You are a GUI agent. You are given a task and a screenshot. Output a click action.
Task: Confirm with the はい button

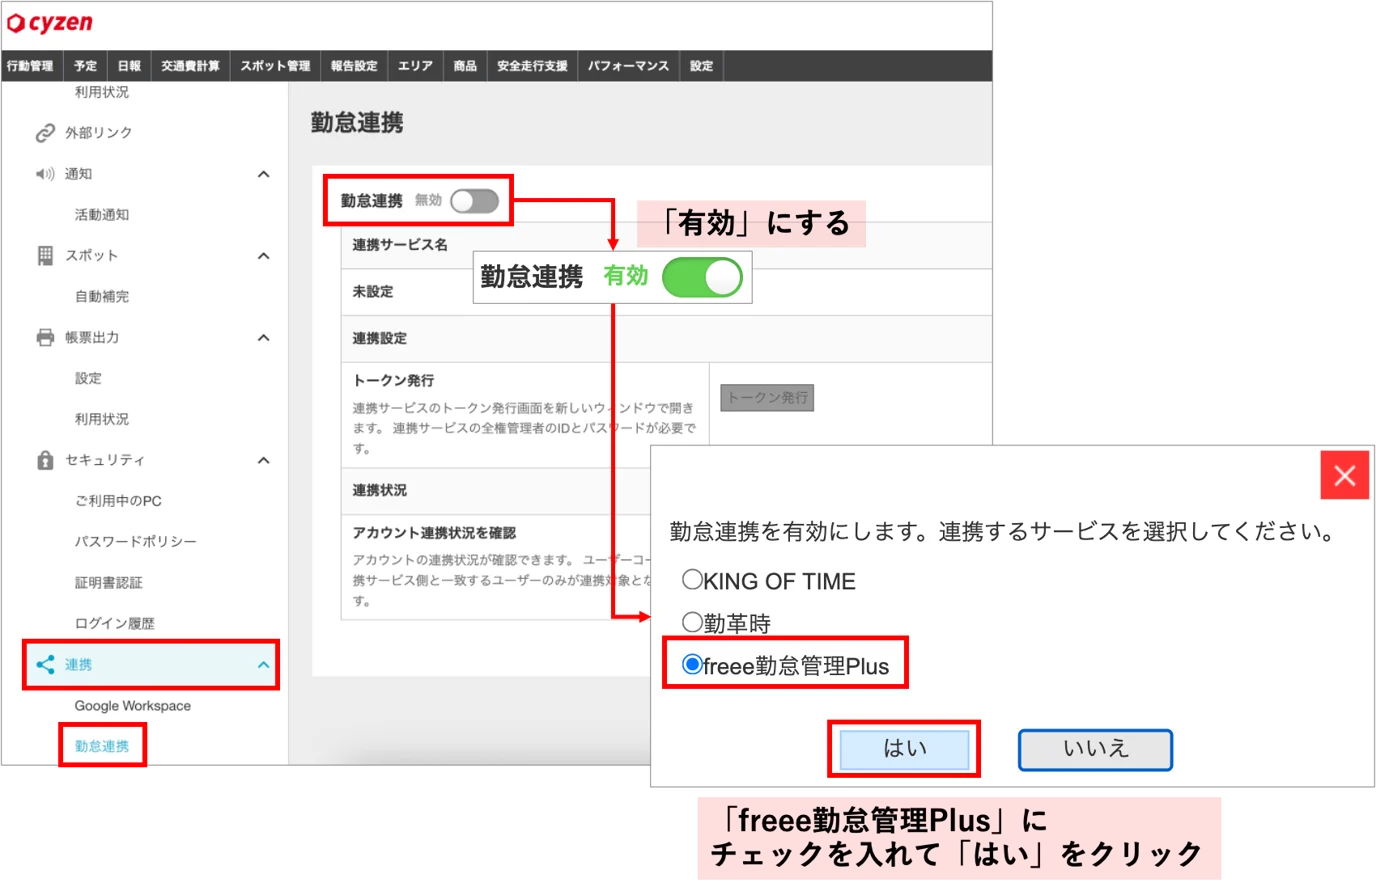click(x=904, y=749)
